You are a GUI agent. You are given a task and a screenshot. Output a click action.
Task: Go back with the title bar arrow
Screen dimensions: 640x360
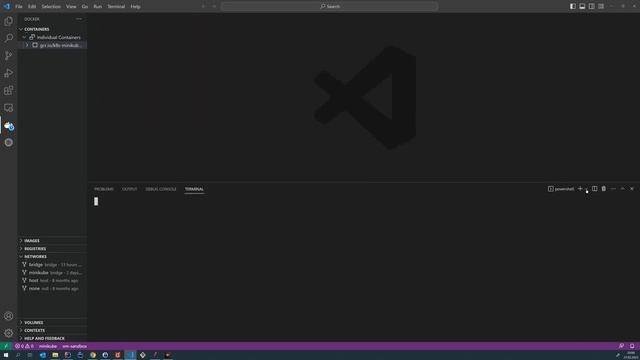coord(203,6)
